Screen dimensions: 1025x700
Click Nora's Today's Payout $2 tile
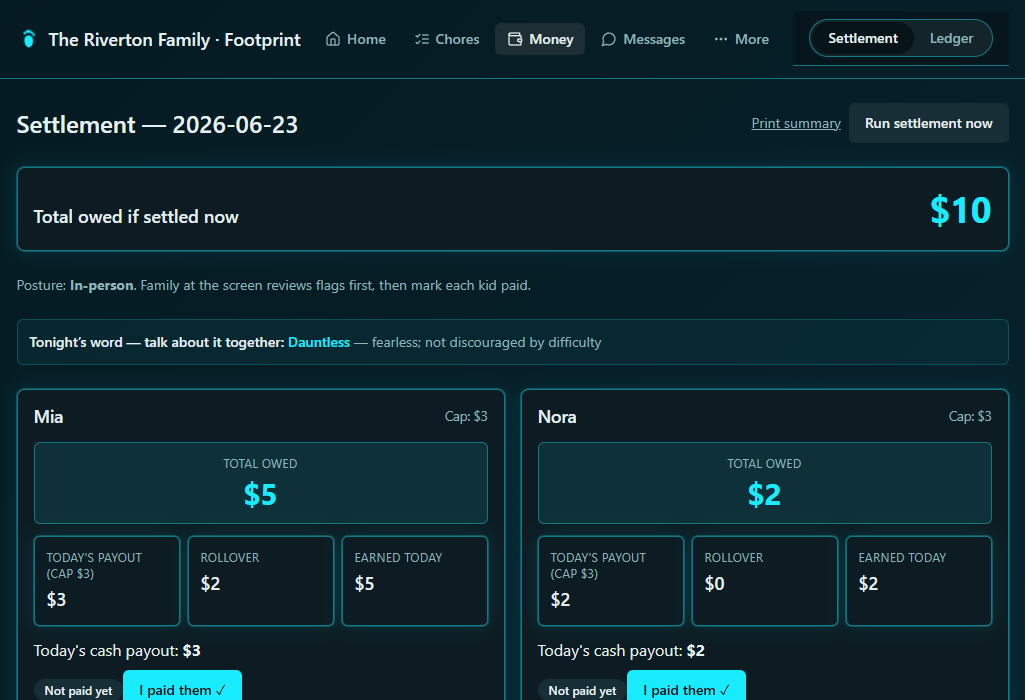611,581
